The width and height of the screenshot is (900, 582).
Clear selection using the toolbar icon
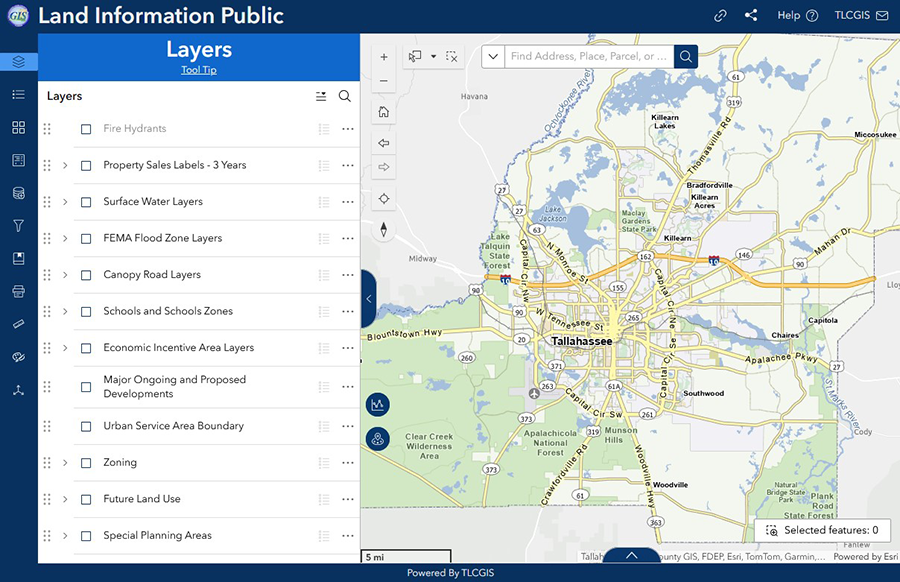coord(452,57)
